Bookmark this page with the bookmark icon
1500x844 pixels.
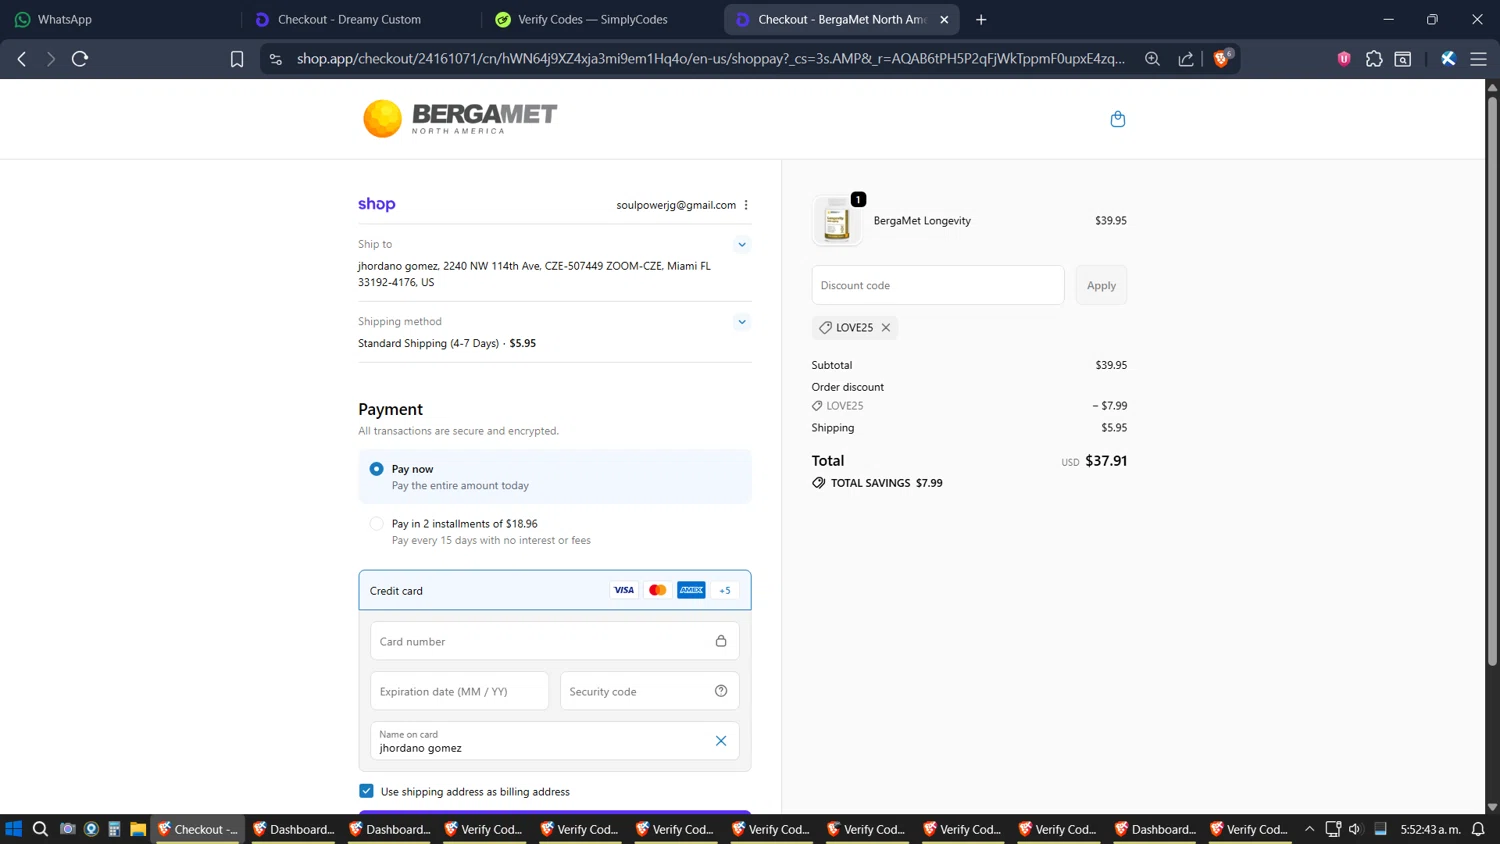tap(237, 59)
